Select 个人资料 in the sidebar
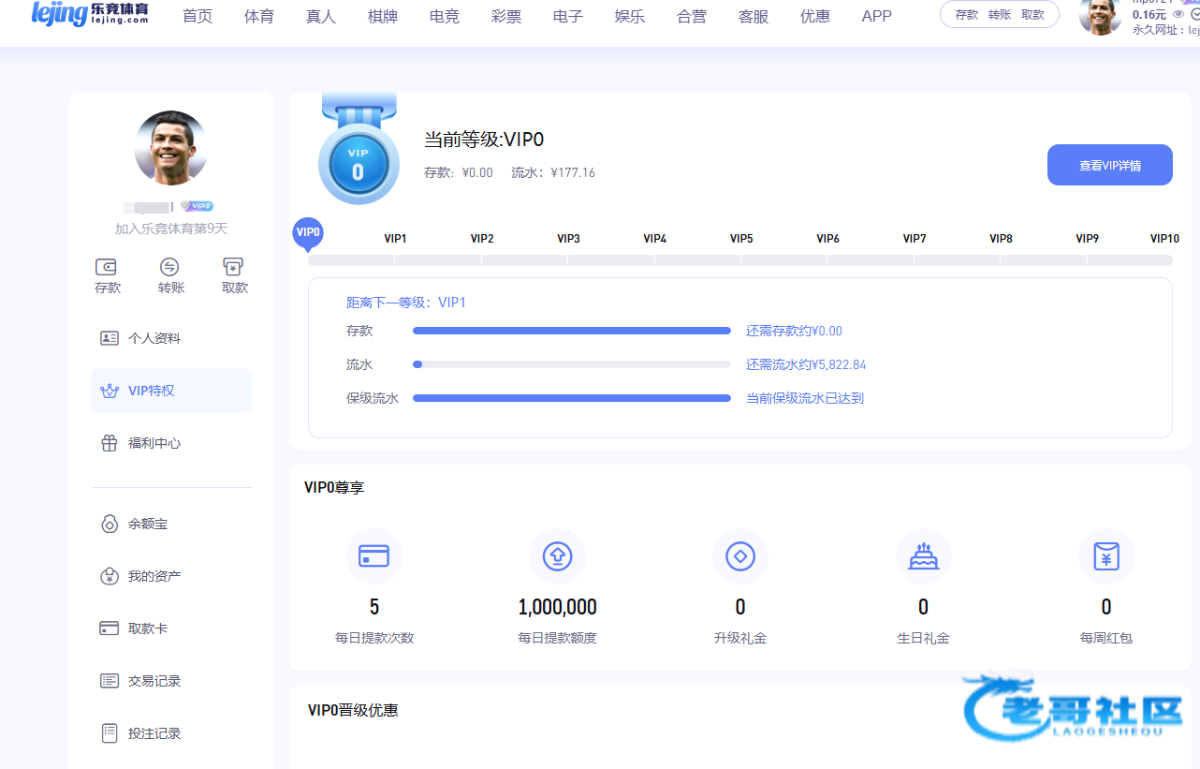Screen dimensions: 1200x769 click(x=154, y=338)
